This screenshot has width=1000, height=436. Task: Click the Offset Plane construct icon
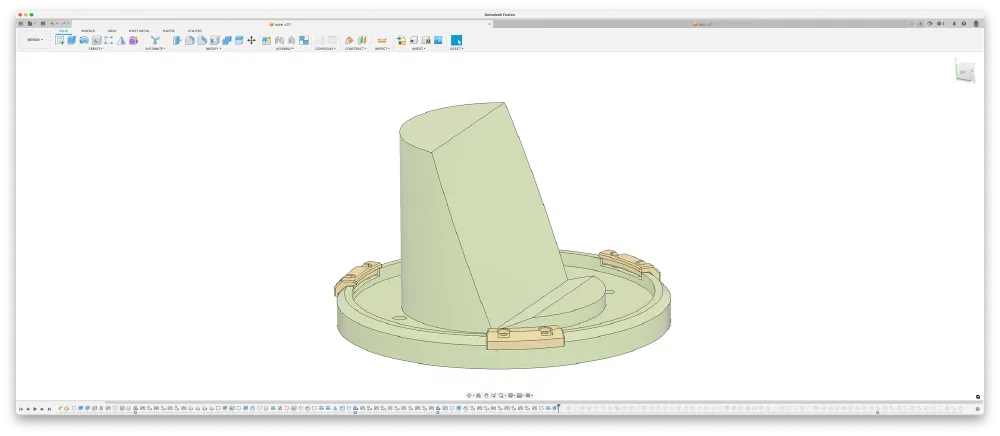(x=349, y=40)
